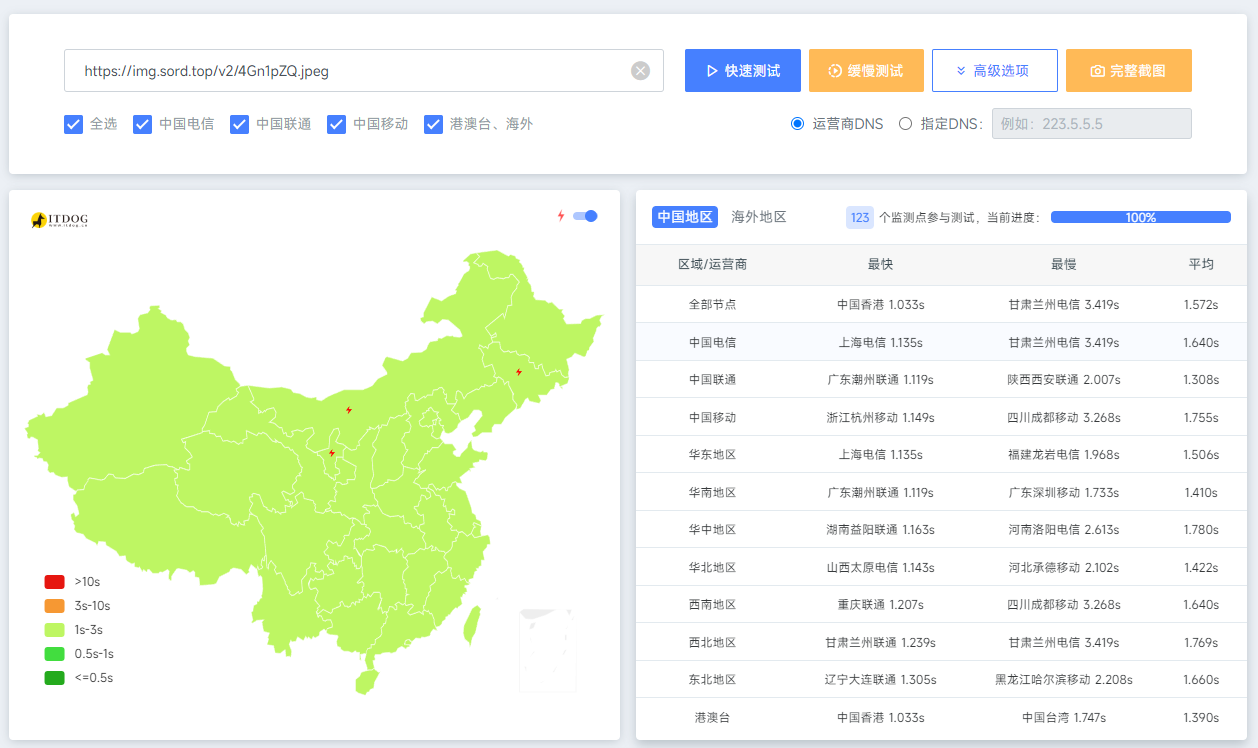Enable the 运营商DNS radio option

797,124
